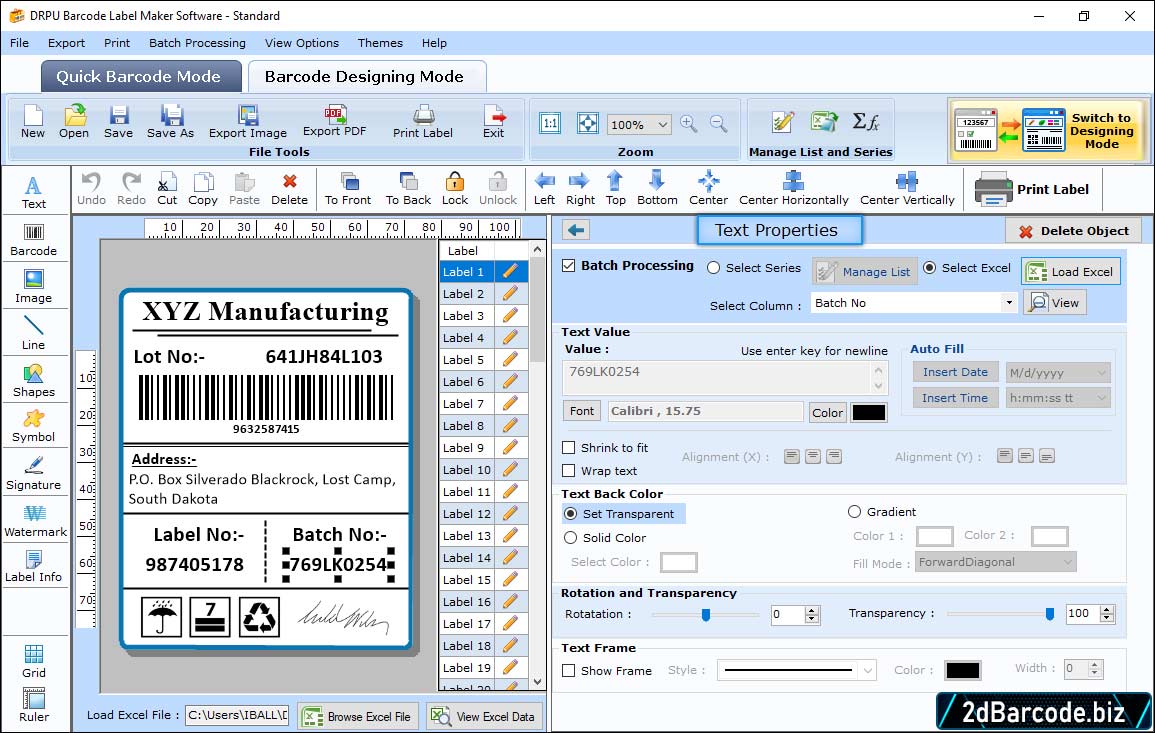This screenshot has height=733, width=1155.
Task: Select Label 5 in the label list
Action: click(x=465, y=360)
